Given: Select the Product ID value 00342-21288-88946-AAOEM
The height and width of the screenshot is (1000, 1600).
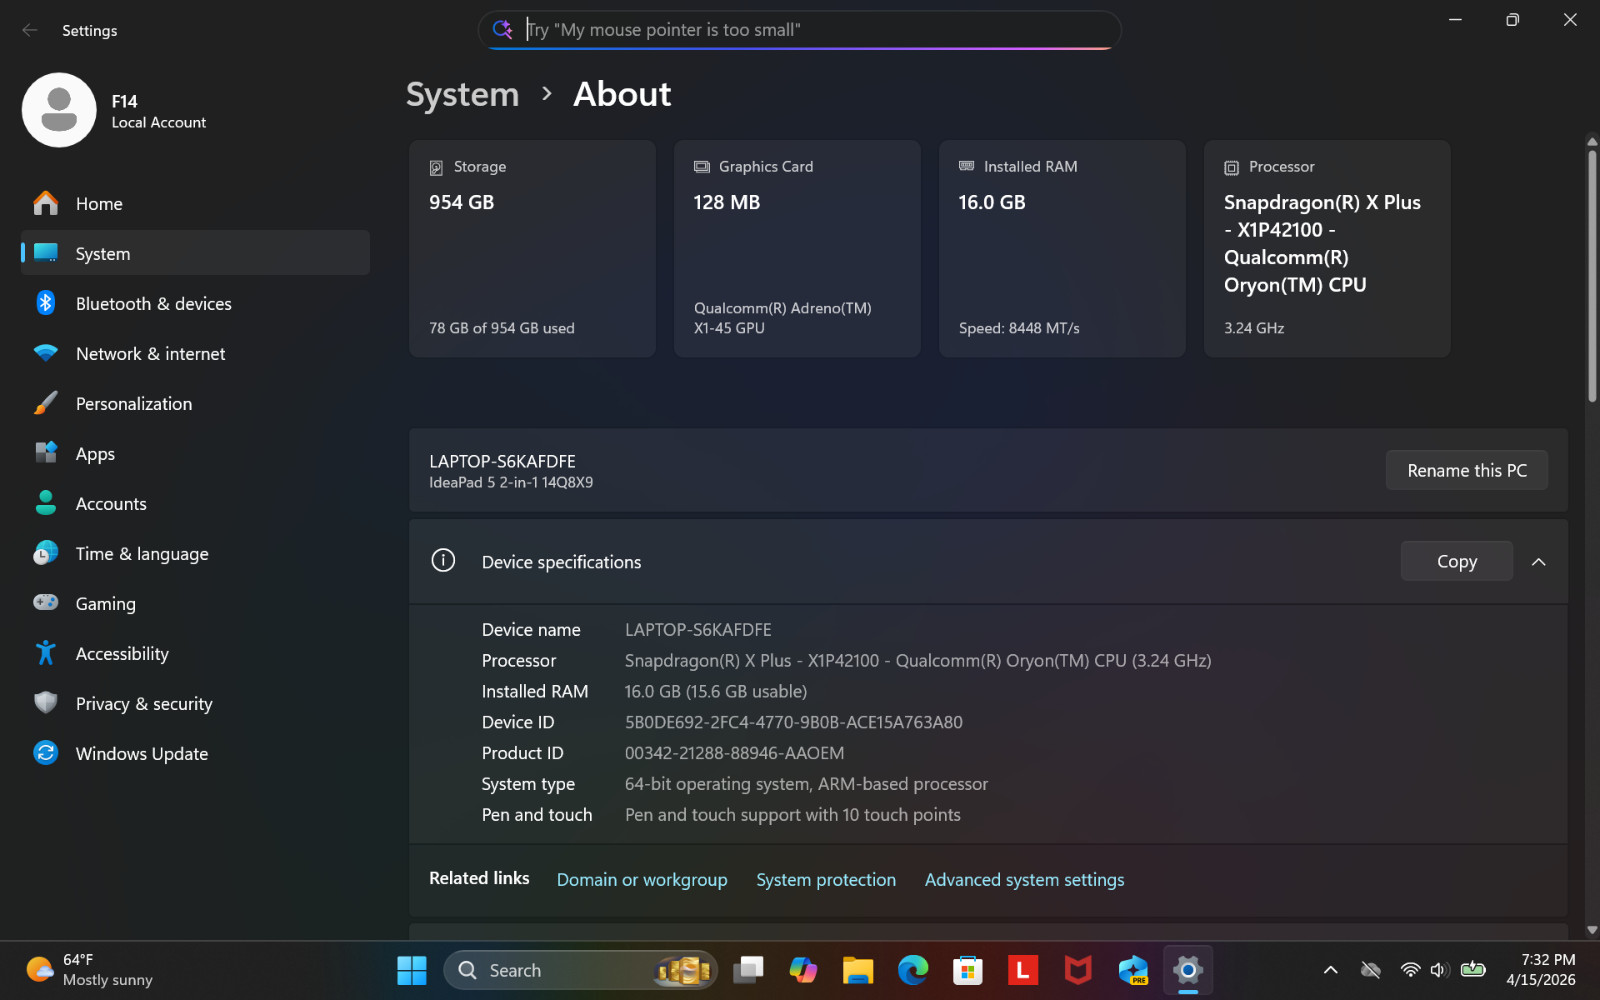Looking at the screenshot, I should [x=735, y=753].
